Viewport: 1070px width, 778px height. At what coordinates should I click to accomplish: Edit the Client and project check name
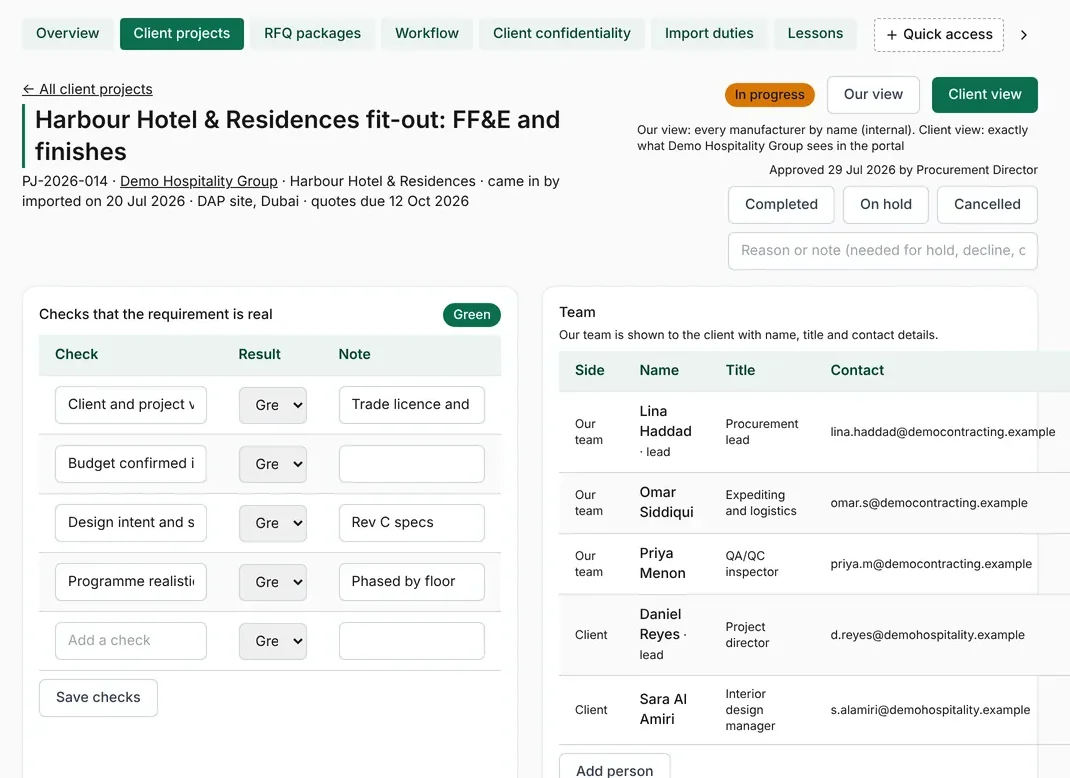point(131,405)
